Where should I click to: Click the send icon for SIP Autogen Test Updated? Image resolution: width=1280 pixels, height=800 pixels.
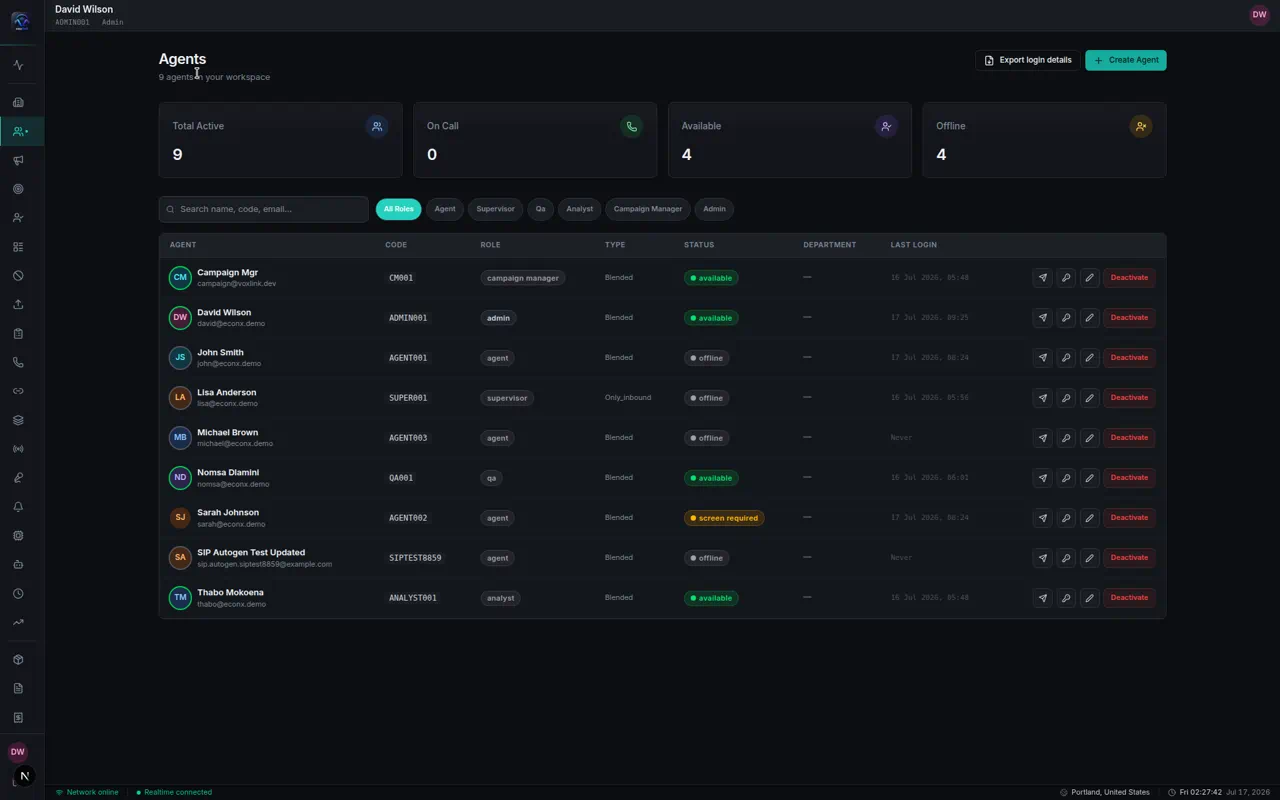click(1042, 558)
